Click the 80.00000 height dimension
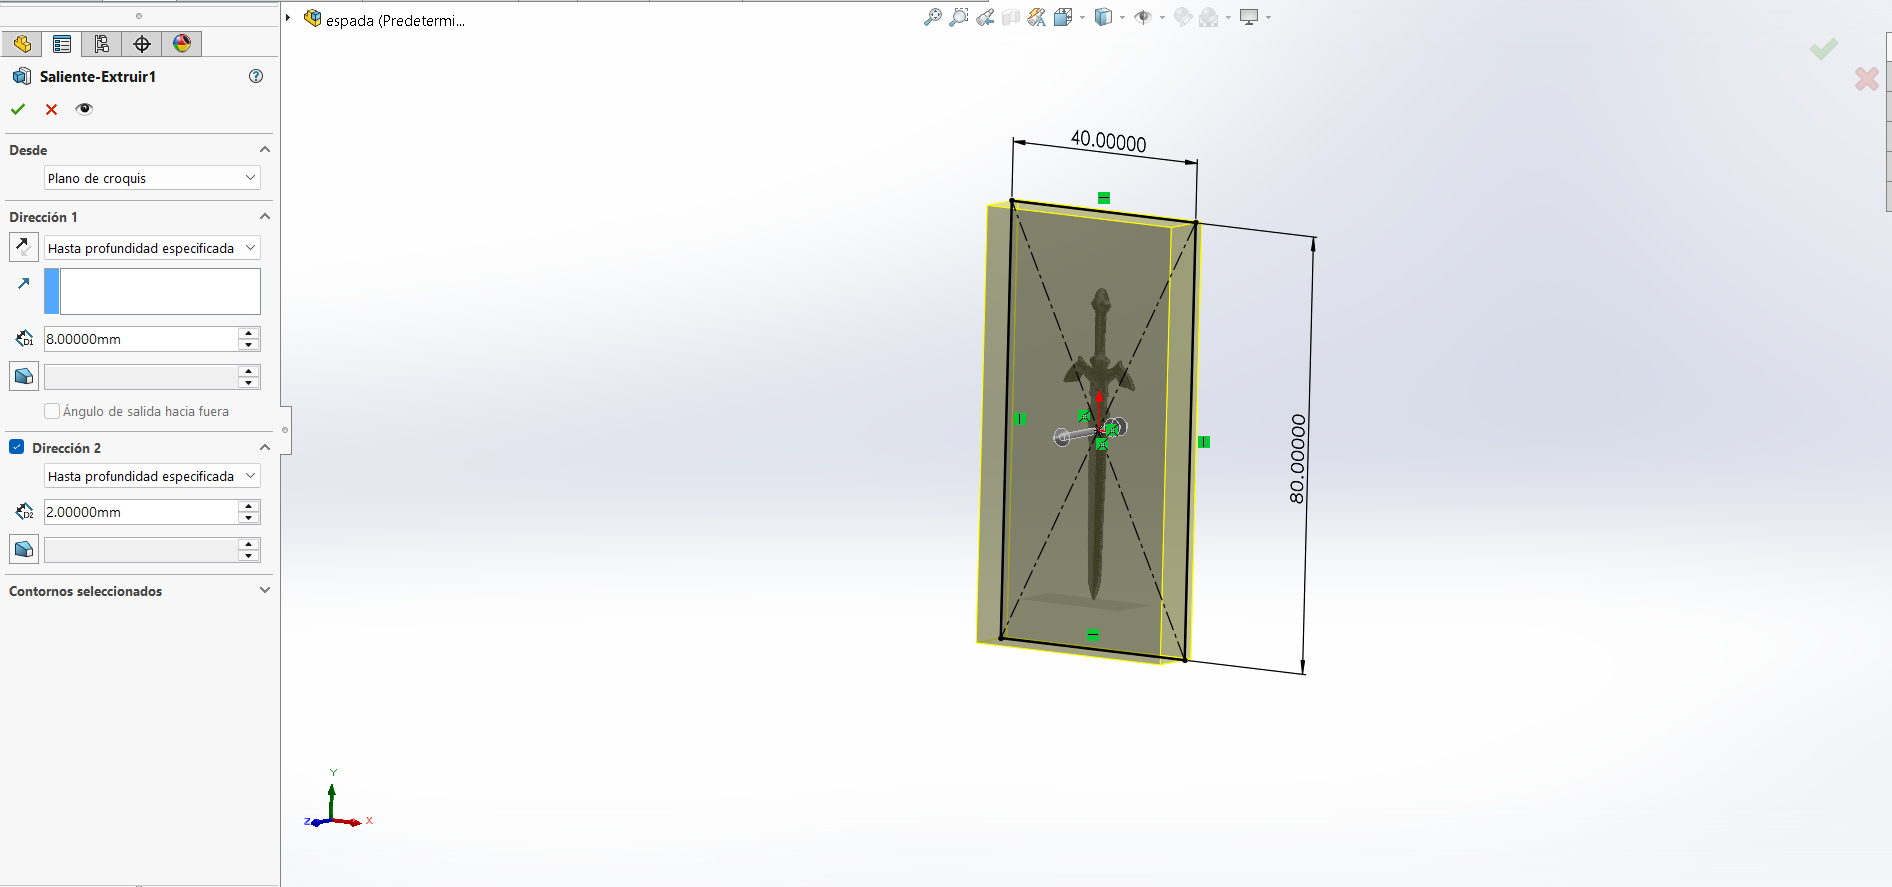This screenshot has width=1892, height=887. click(x=1297, y=458)
